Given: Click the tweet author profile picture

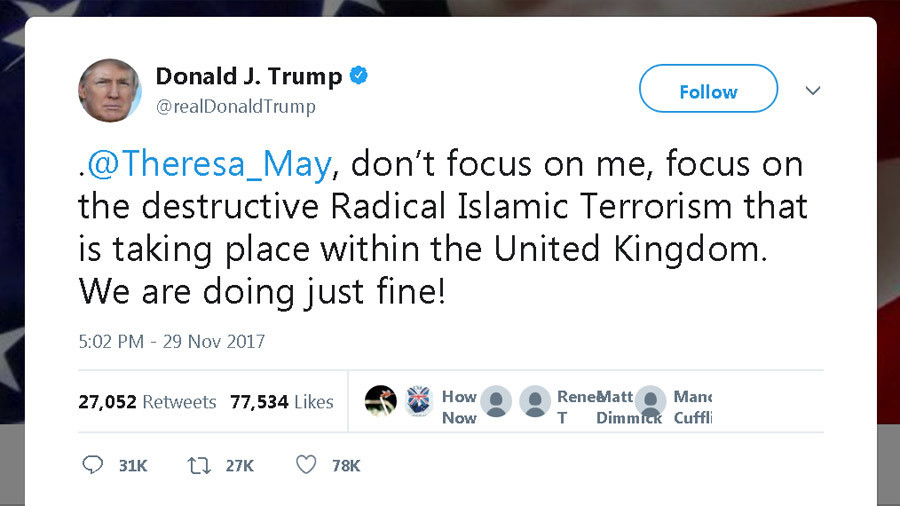Looking at the screenshot, I should click(x=110, y=90).
